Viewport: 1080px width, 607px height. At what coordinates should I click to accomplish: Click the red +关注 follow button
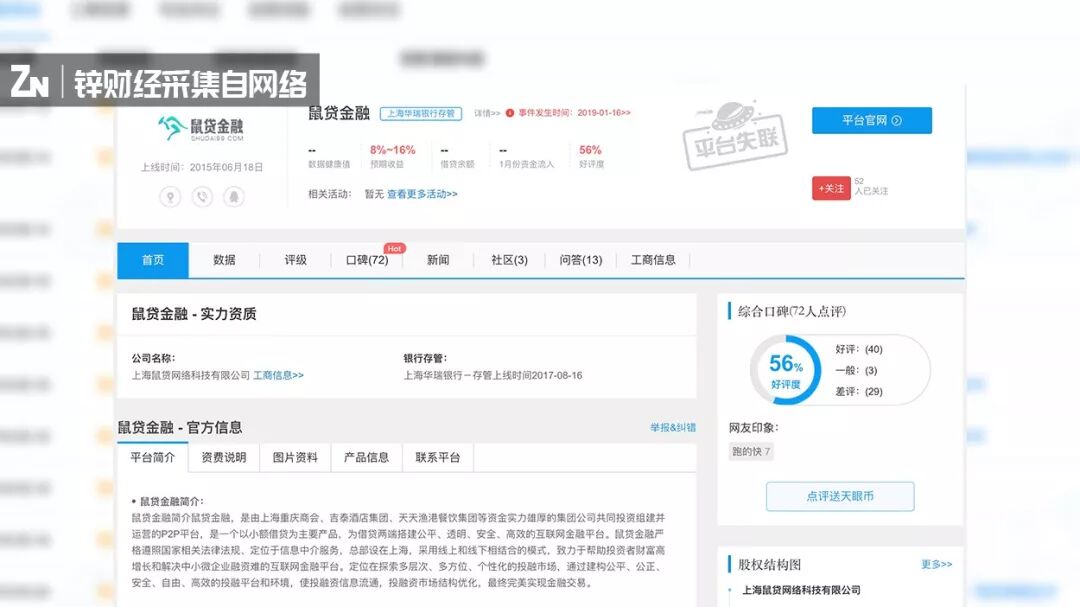point(831,188)
